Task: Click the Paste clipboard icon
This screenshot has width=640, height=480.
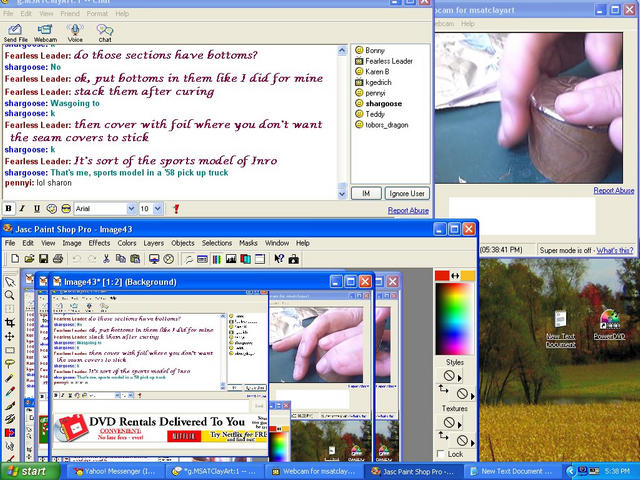Action: coord(135,259)
